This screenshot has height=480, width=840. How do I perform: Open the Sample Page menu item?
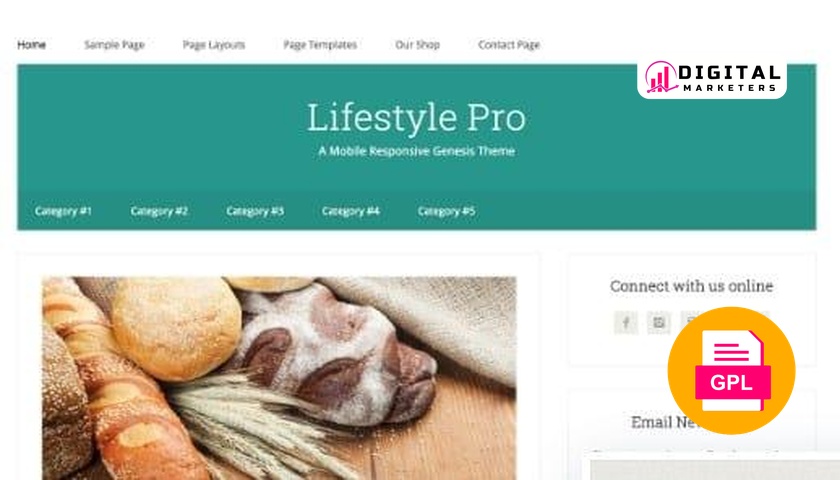115,45
